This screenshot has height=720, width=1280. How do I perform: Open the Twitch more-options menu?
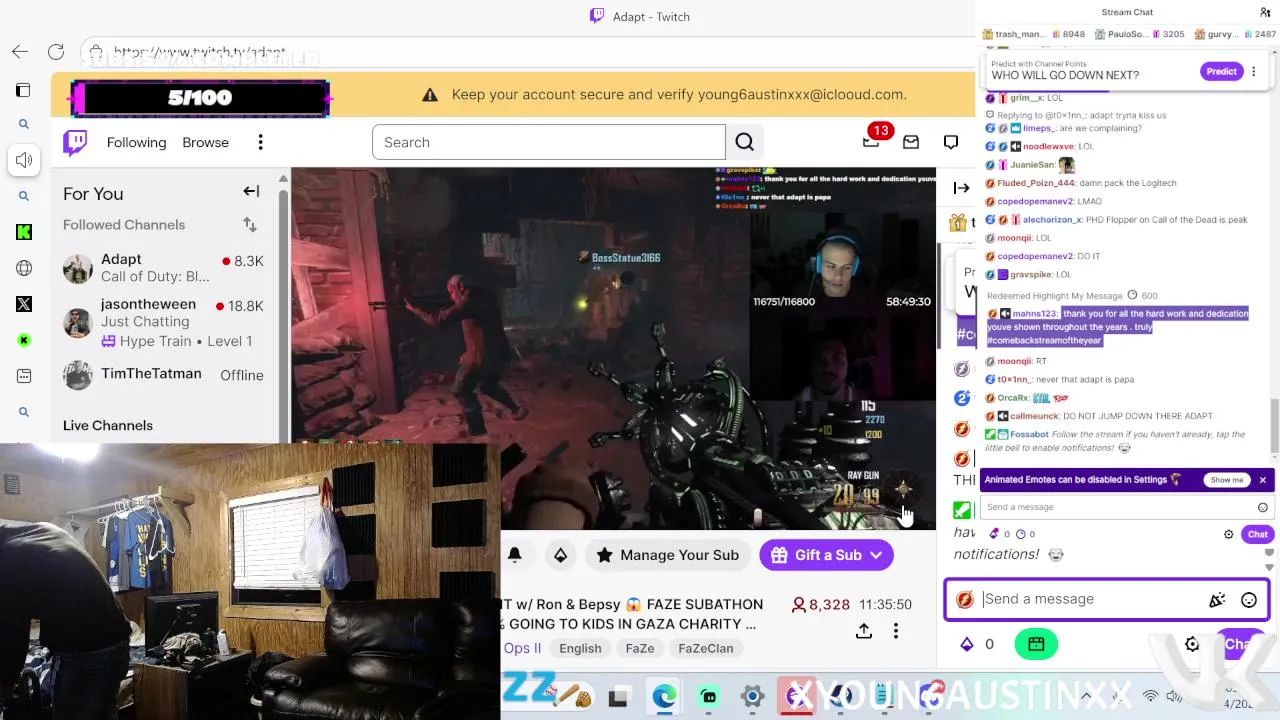[260, 142]
